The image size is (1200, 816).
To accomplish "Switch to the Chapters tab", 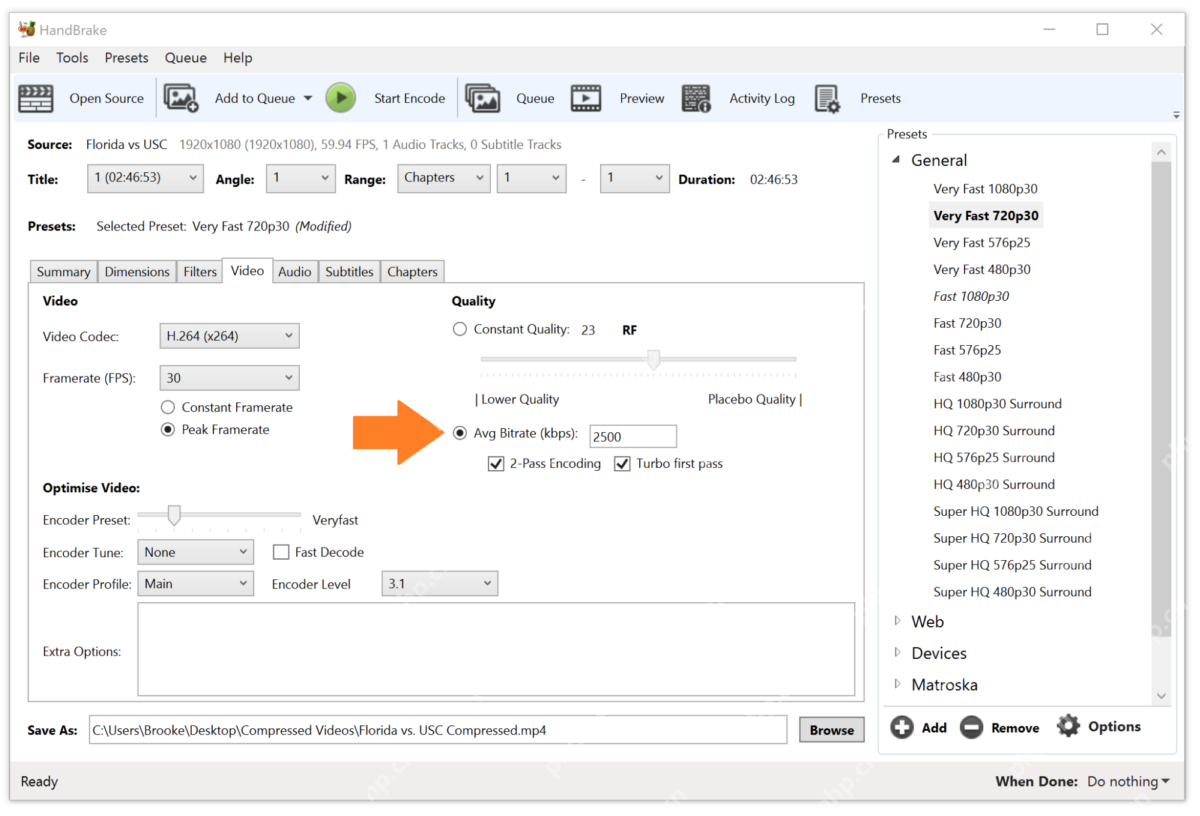I will (x=413, y=272).
